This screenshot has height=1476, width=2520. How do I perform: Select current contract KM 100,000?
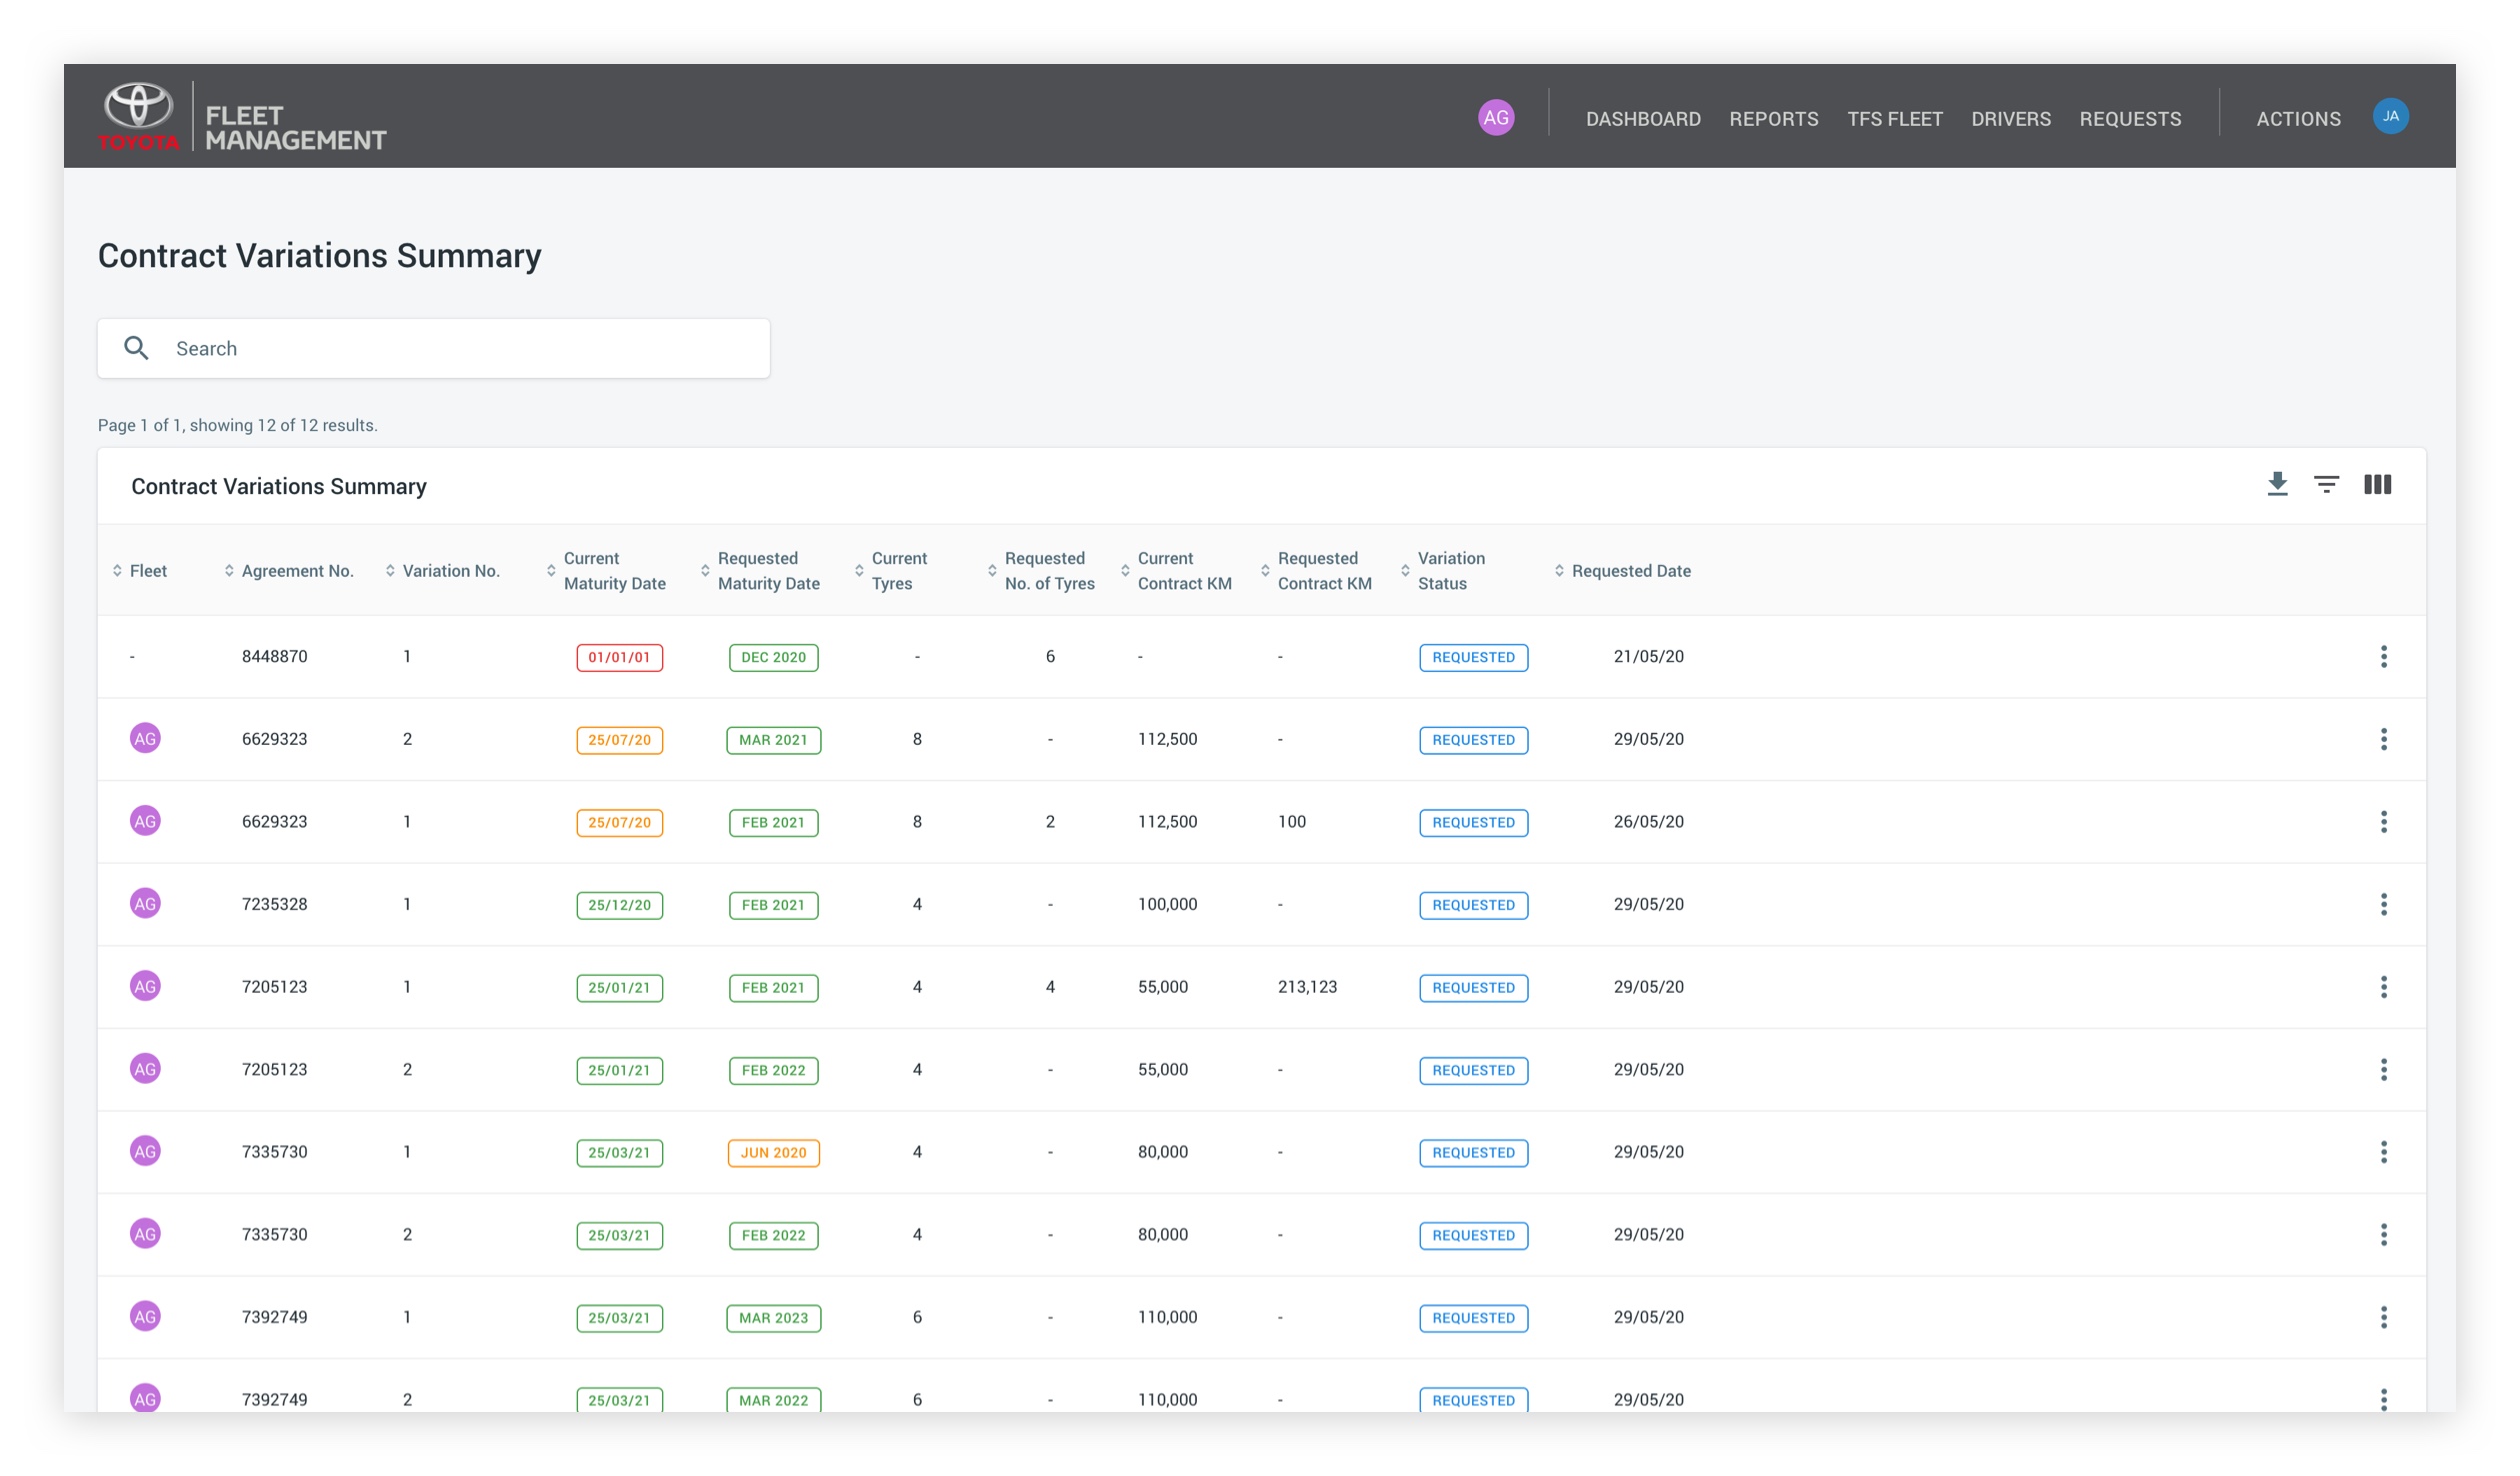1167,905
